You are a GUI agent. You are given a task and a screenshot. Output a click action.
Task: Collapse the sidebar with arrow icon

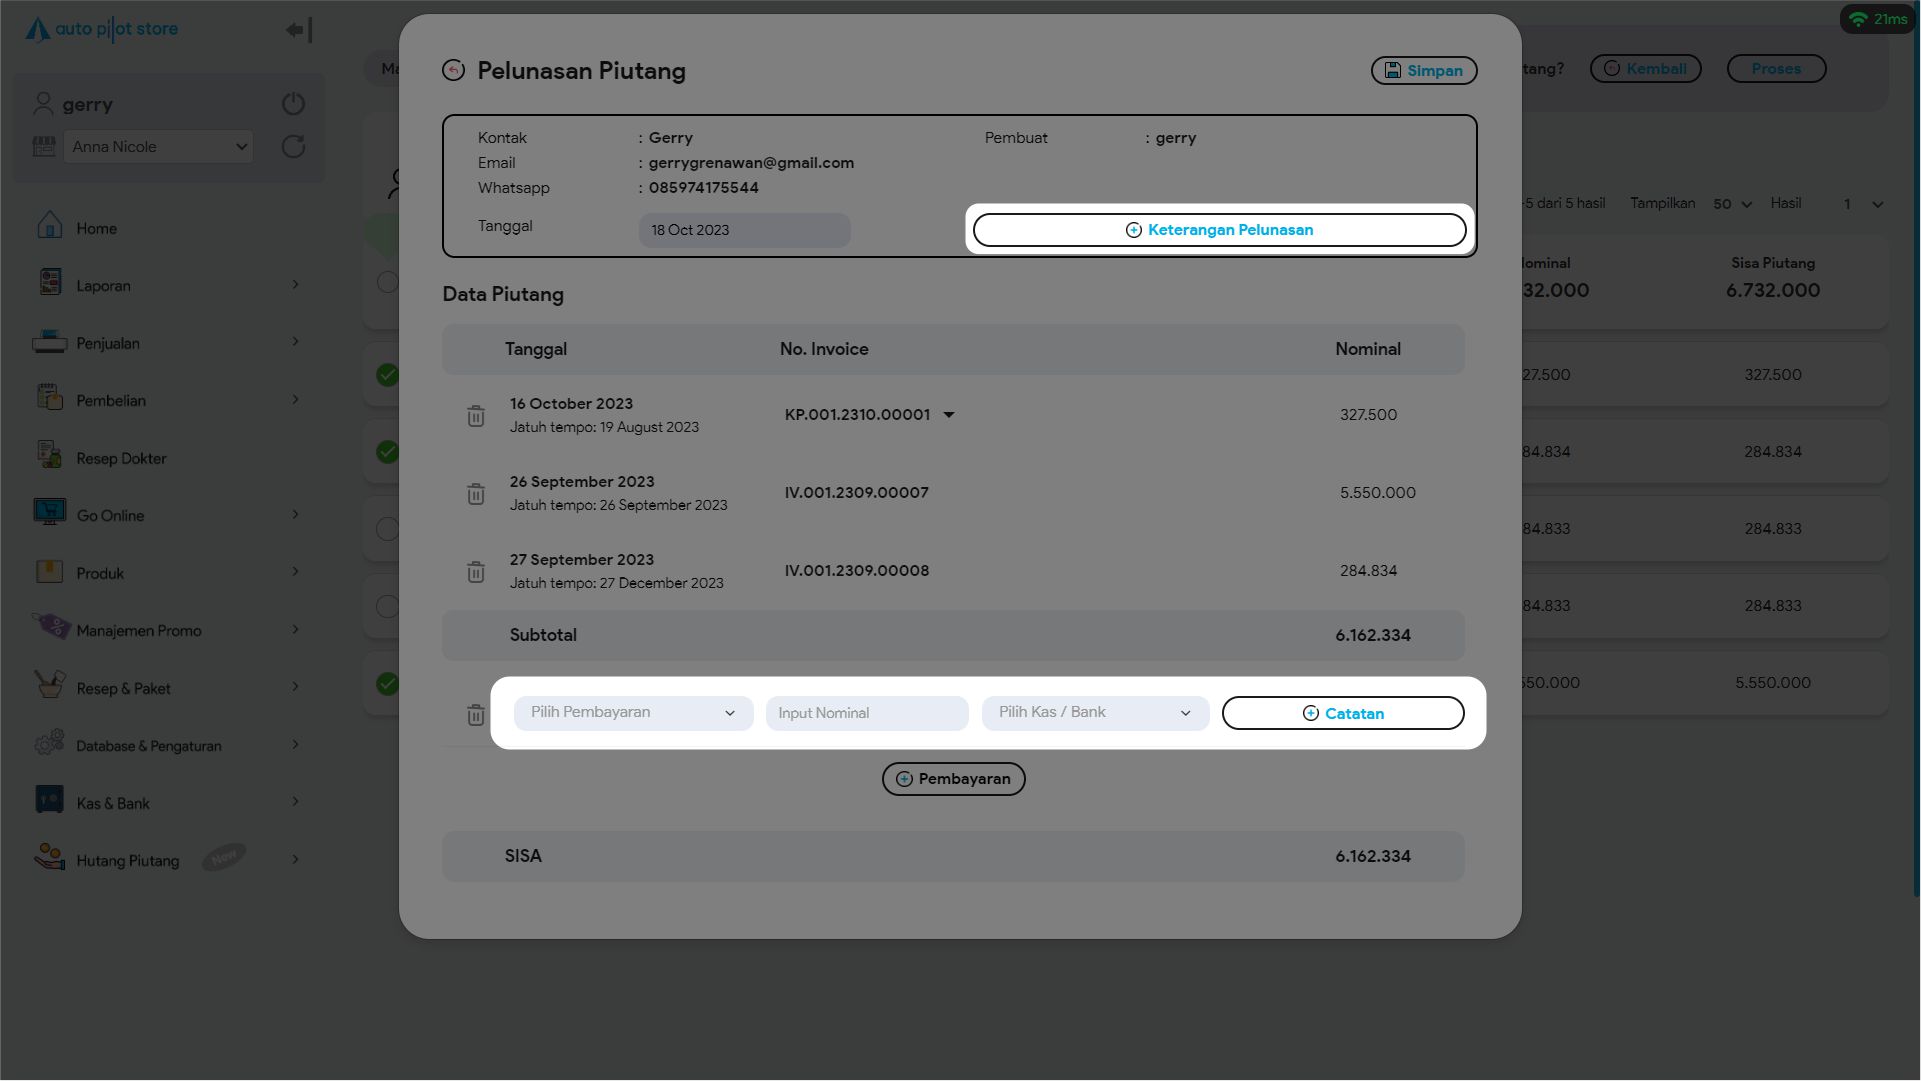click(299, 30)
